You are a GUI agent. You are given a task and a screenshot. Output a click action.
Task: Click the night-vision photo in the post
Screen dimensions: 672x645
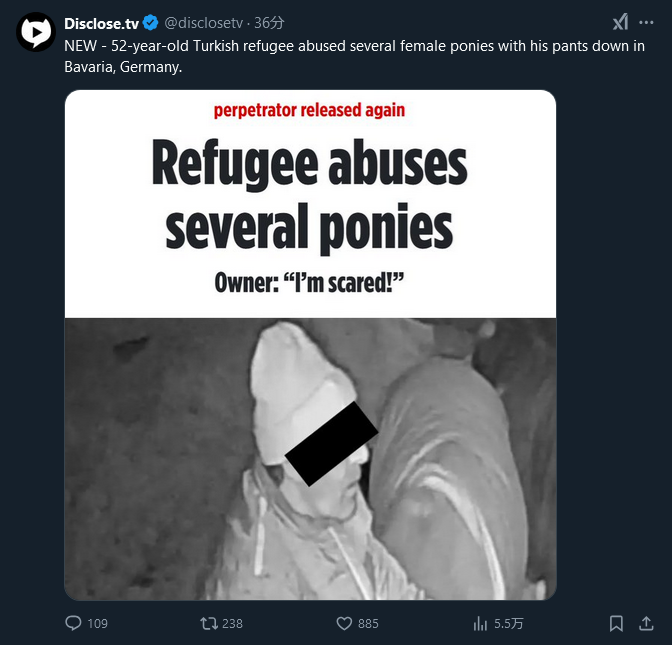pos(310,459)
